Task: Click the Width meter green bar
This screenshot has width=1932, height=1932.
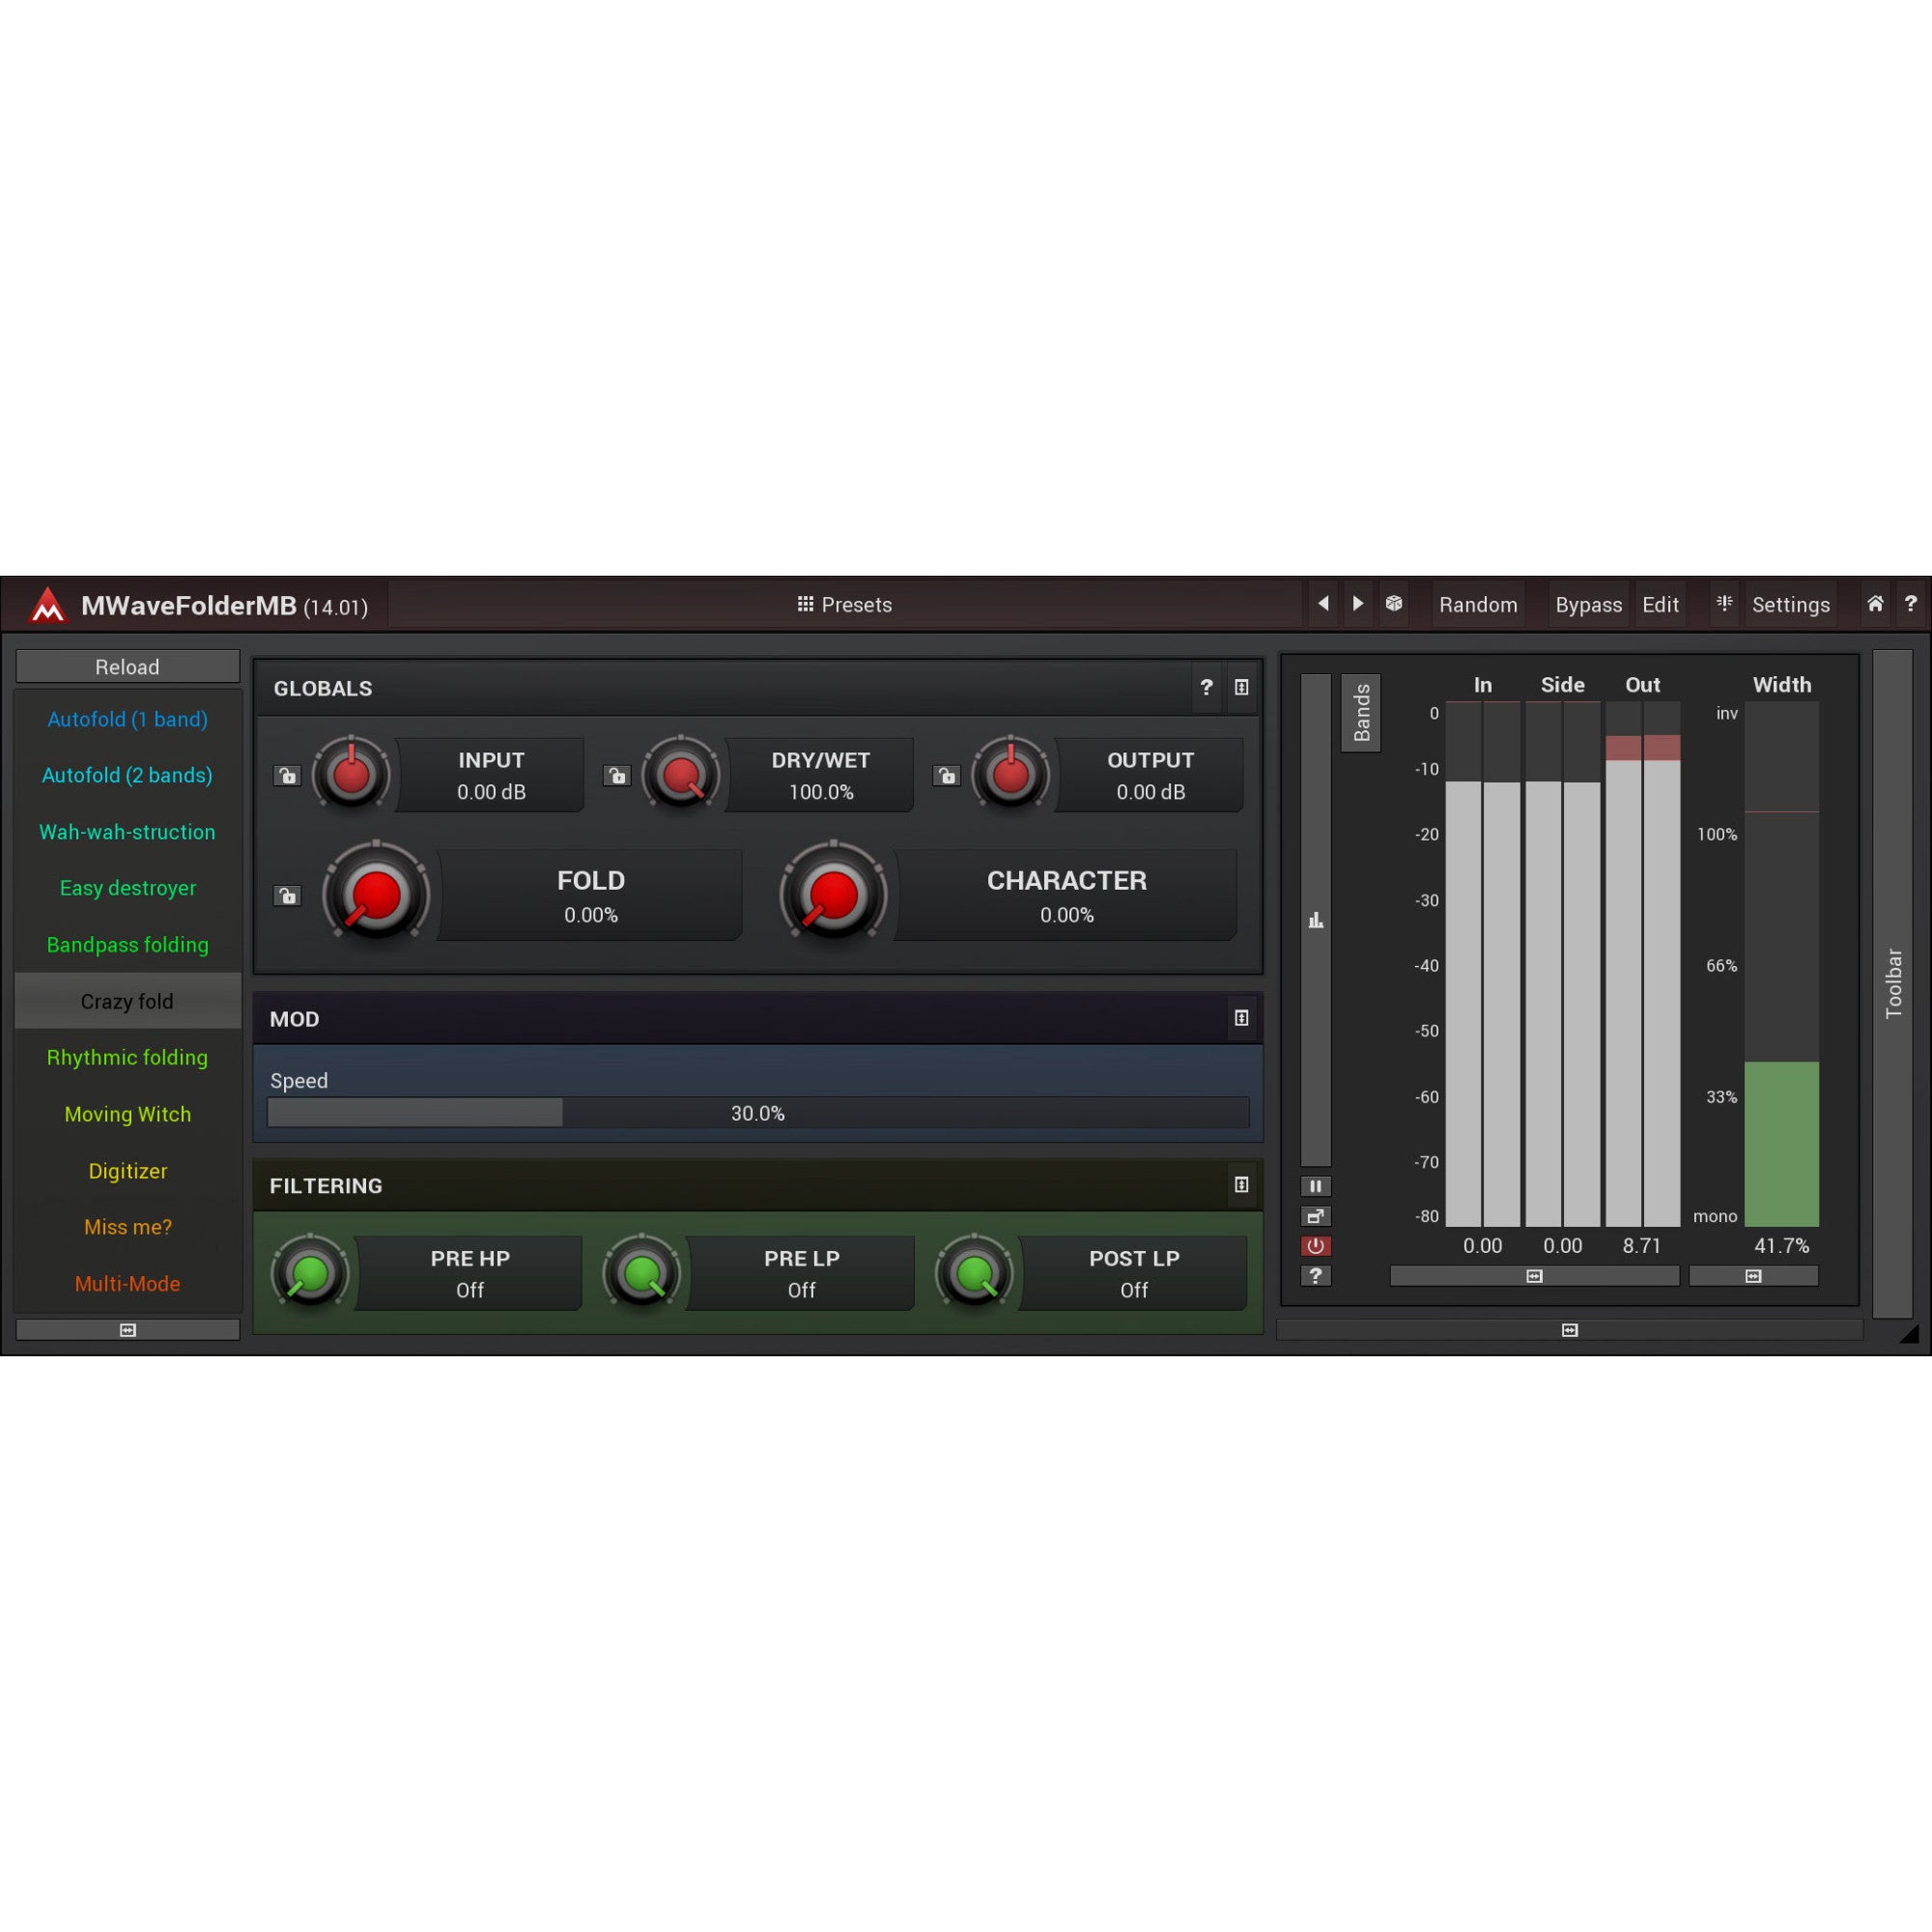Action: tap(1781, 1144)
